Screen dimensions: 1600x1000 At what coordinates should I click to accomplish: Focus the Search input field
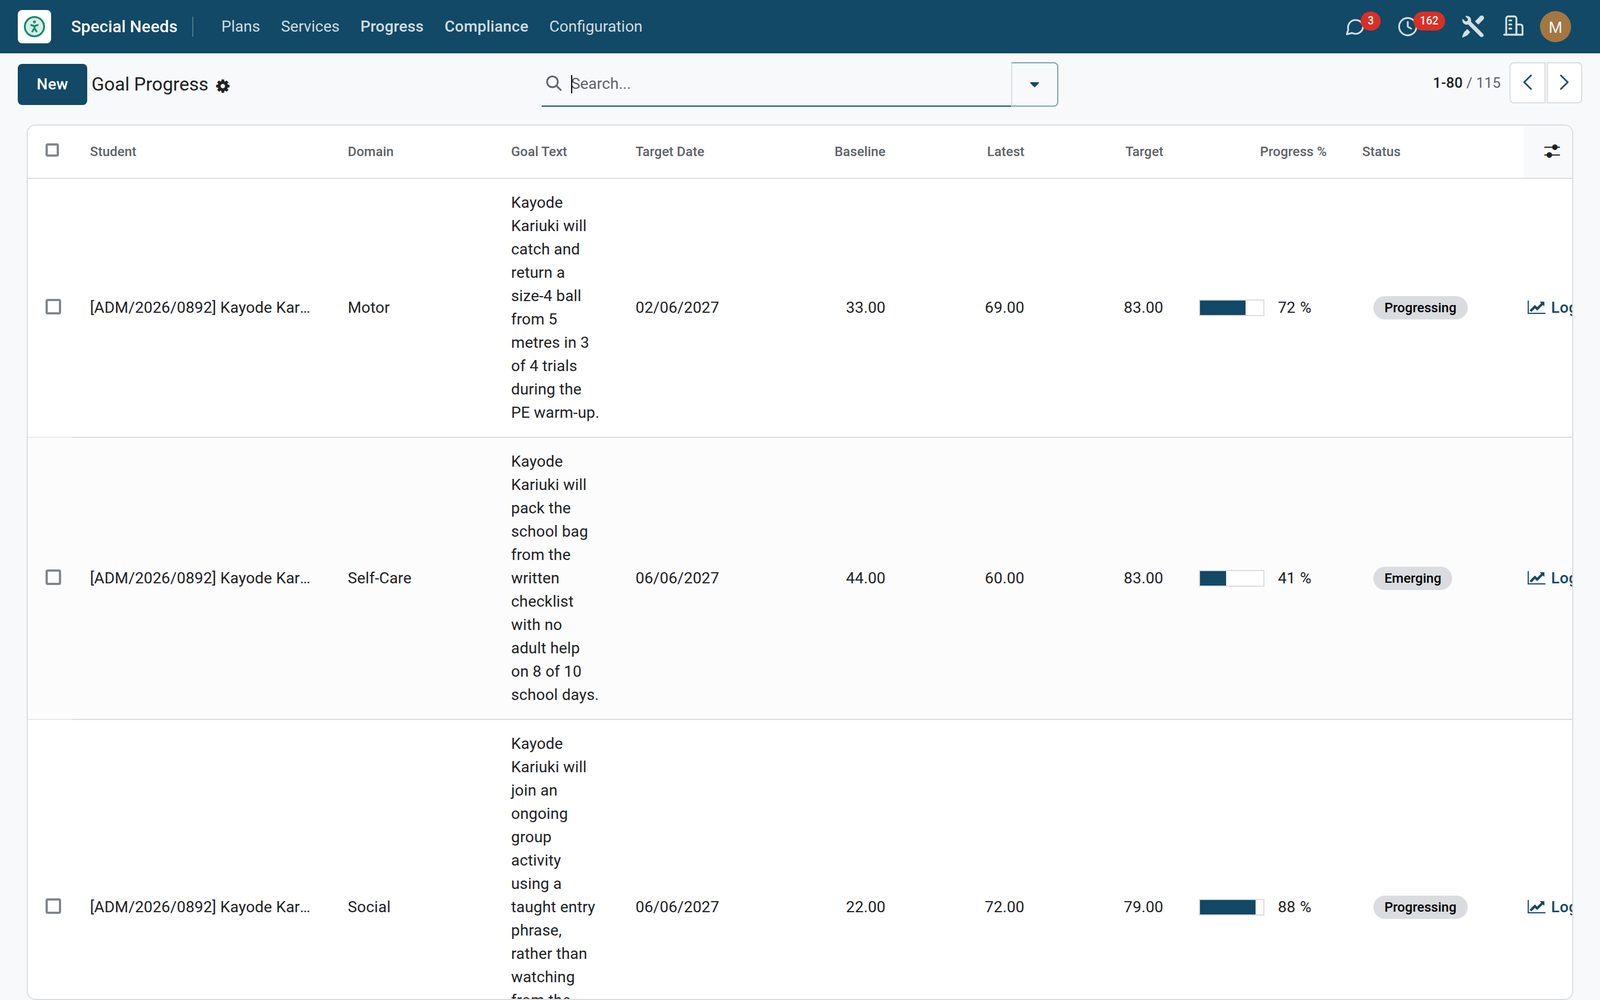[x=788, y=83]
